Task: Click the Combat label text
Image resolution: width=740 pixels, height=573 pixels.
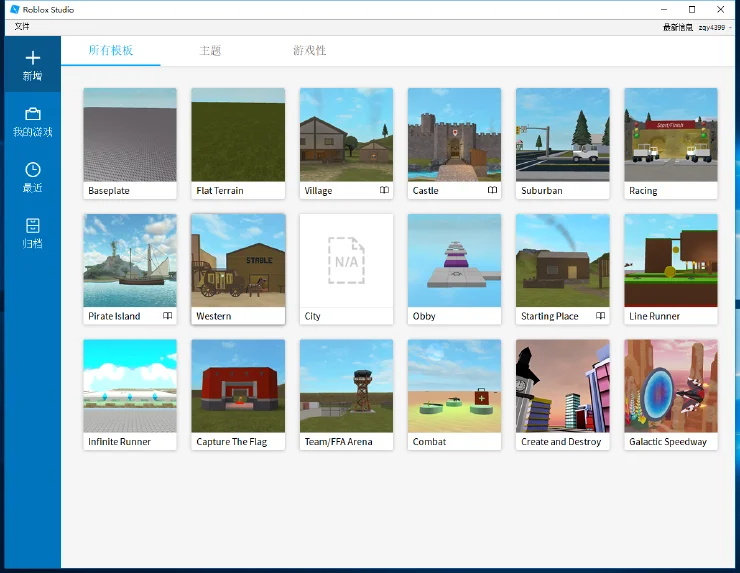Action: (x=429, y=442)
